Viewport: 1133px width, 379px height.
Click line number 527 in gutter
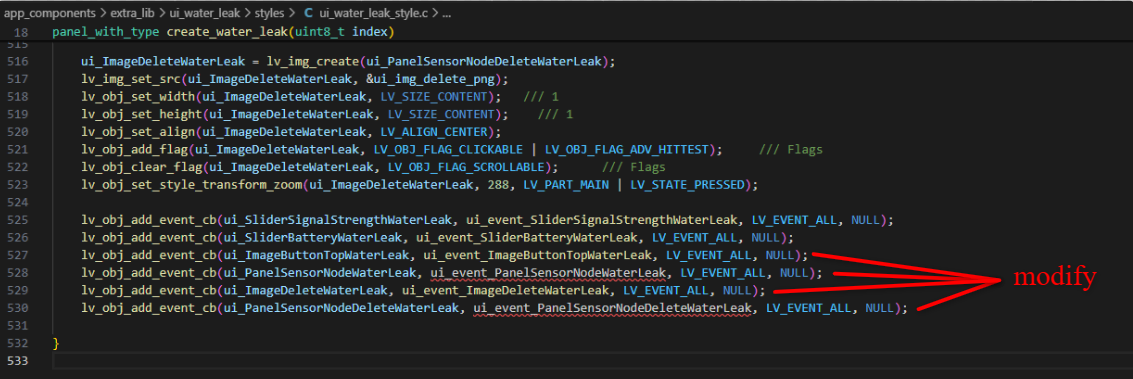[17, 255]
